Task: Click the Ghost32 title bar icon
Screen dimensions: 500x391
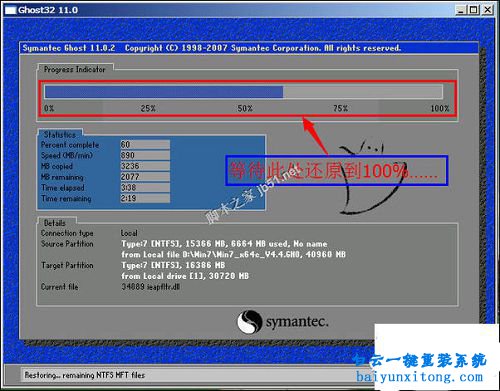Action: [x=10, y=10]
